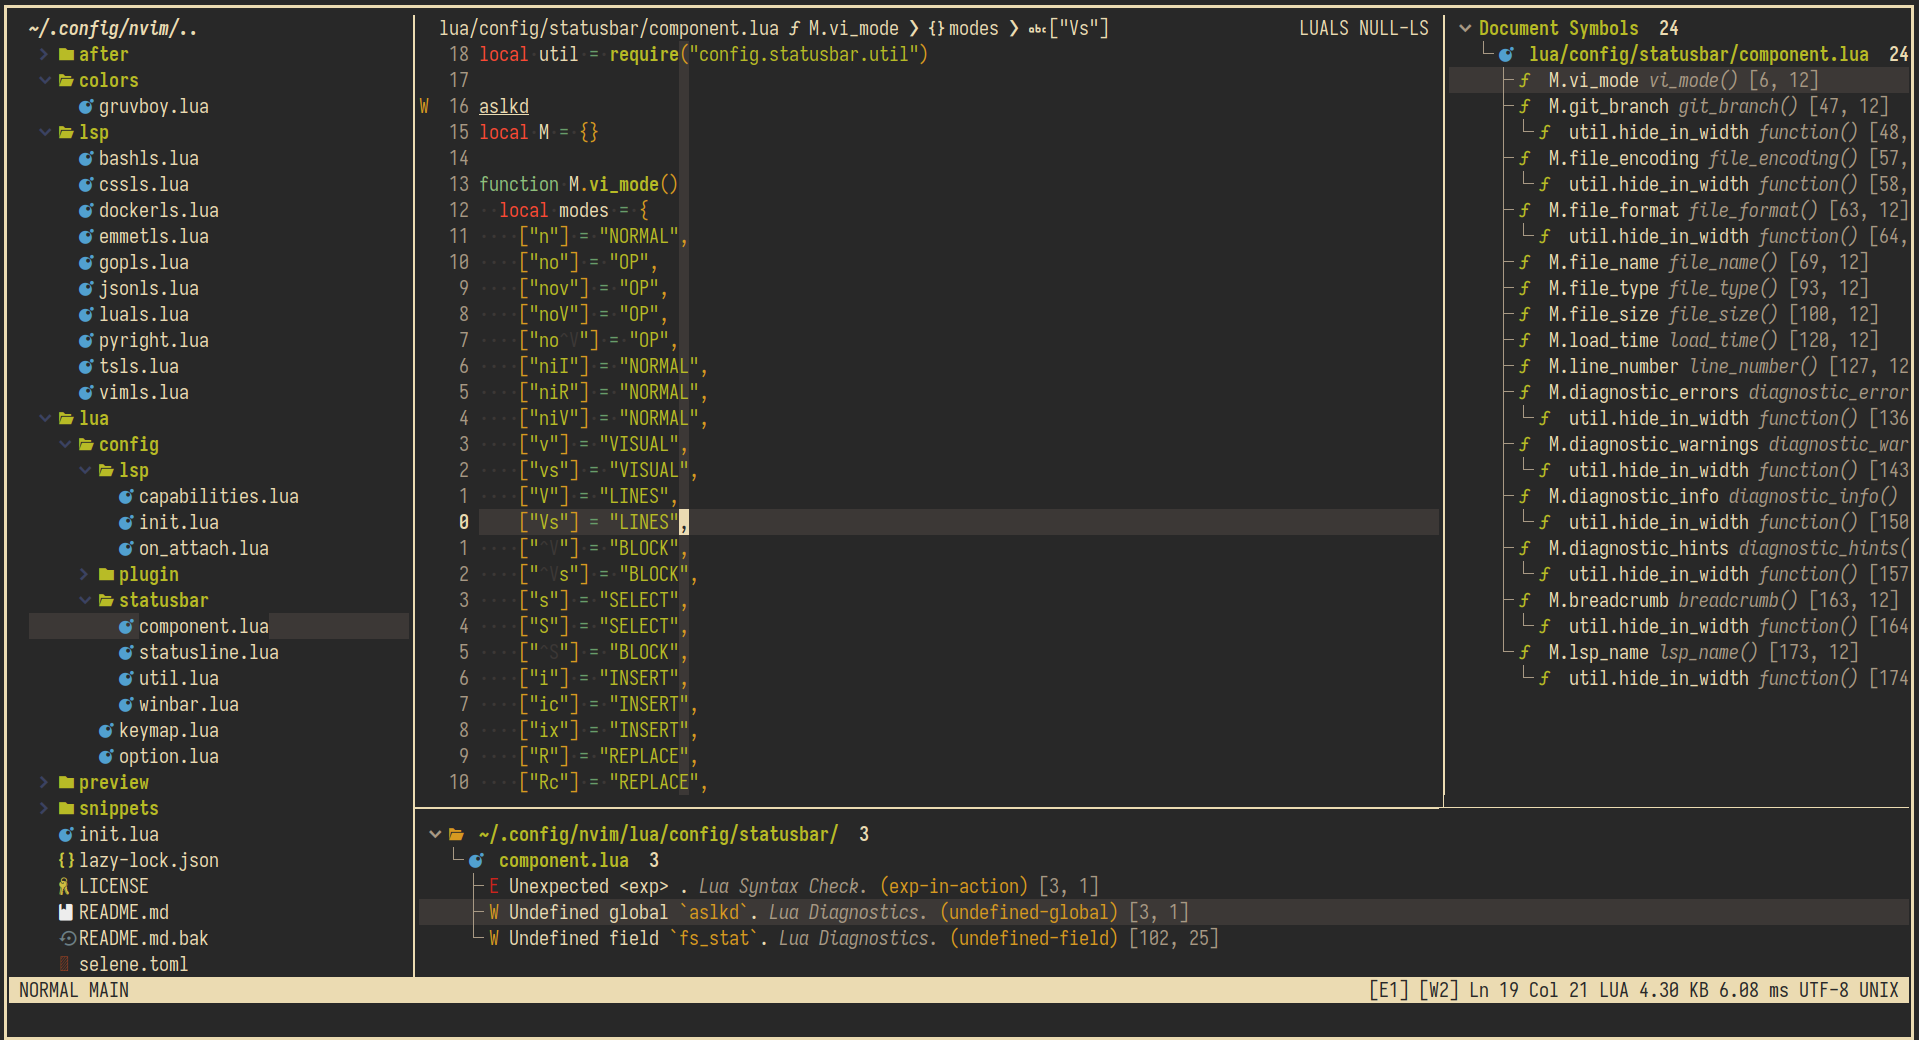Viewport: 1919px width, 1040px height.
Task: Jump to M.line_number symbol
Action: click(1613, 366)
